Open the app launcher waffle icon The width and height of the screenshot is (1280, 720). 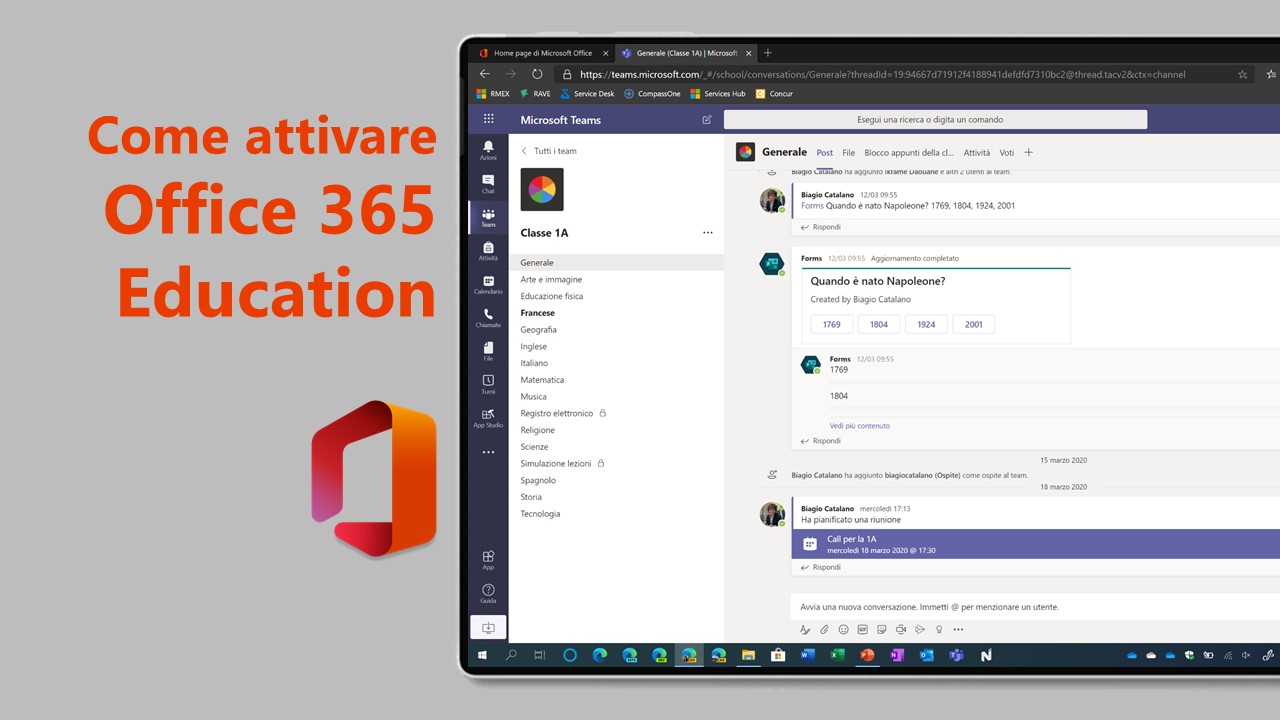click(x=488, y=119)
